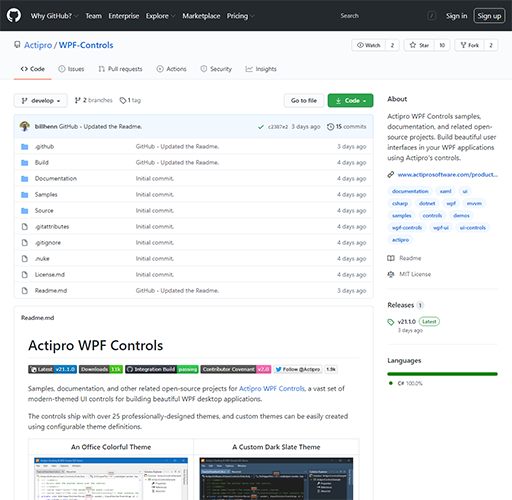Click the Source folder icon
This screenshot has width=512, height=500.
tap(25, 211)
